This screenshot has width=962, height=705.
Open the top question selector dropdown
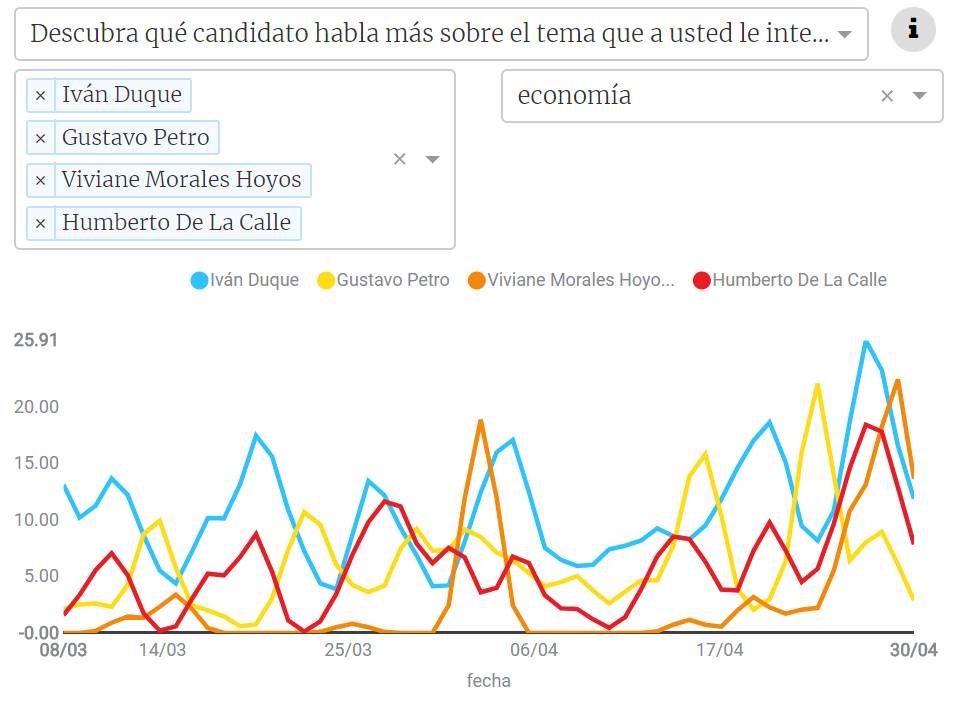(x=844, y=34)
